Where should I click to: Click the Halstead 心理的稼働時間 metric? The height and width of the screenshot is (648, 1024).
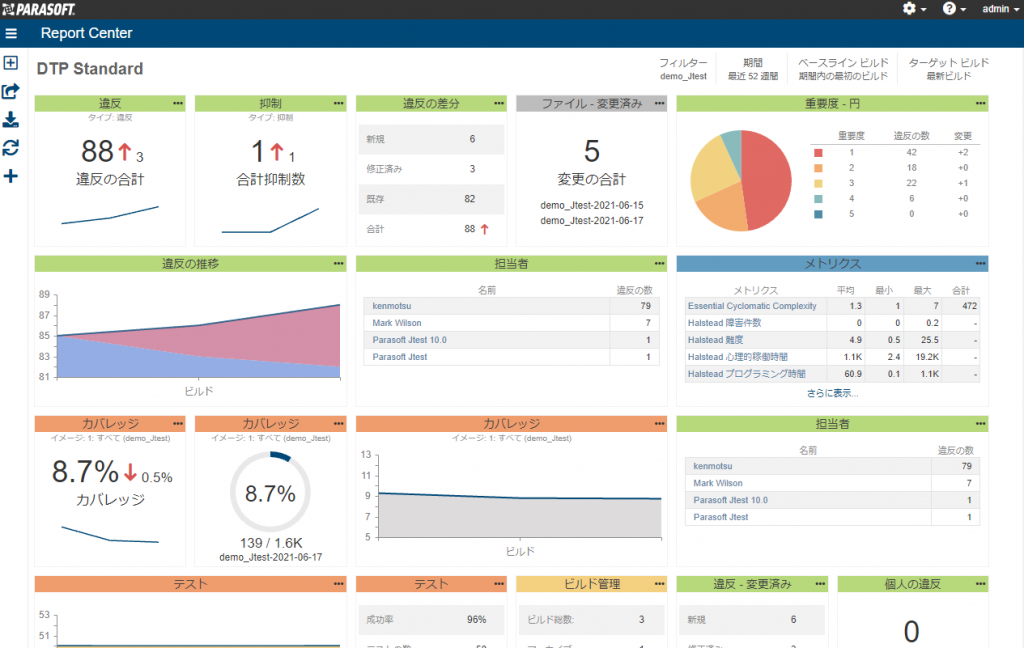(x=737, y=357)
